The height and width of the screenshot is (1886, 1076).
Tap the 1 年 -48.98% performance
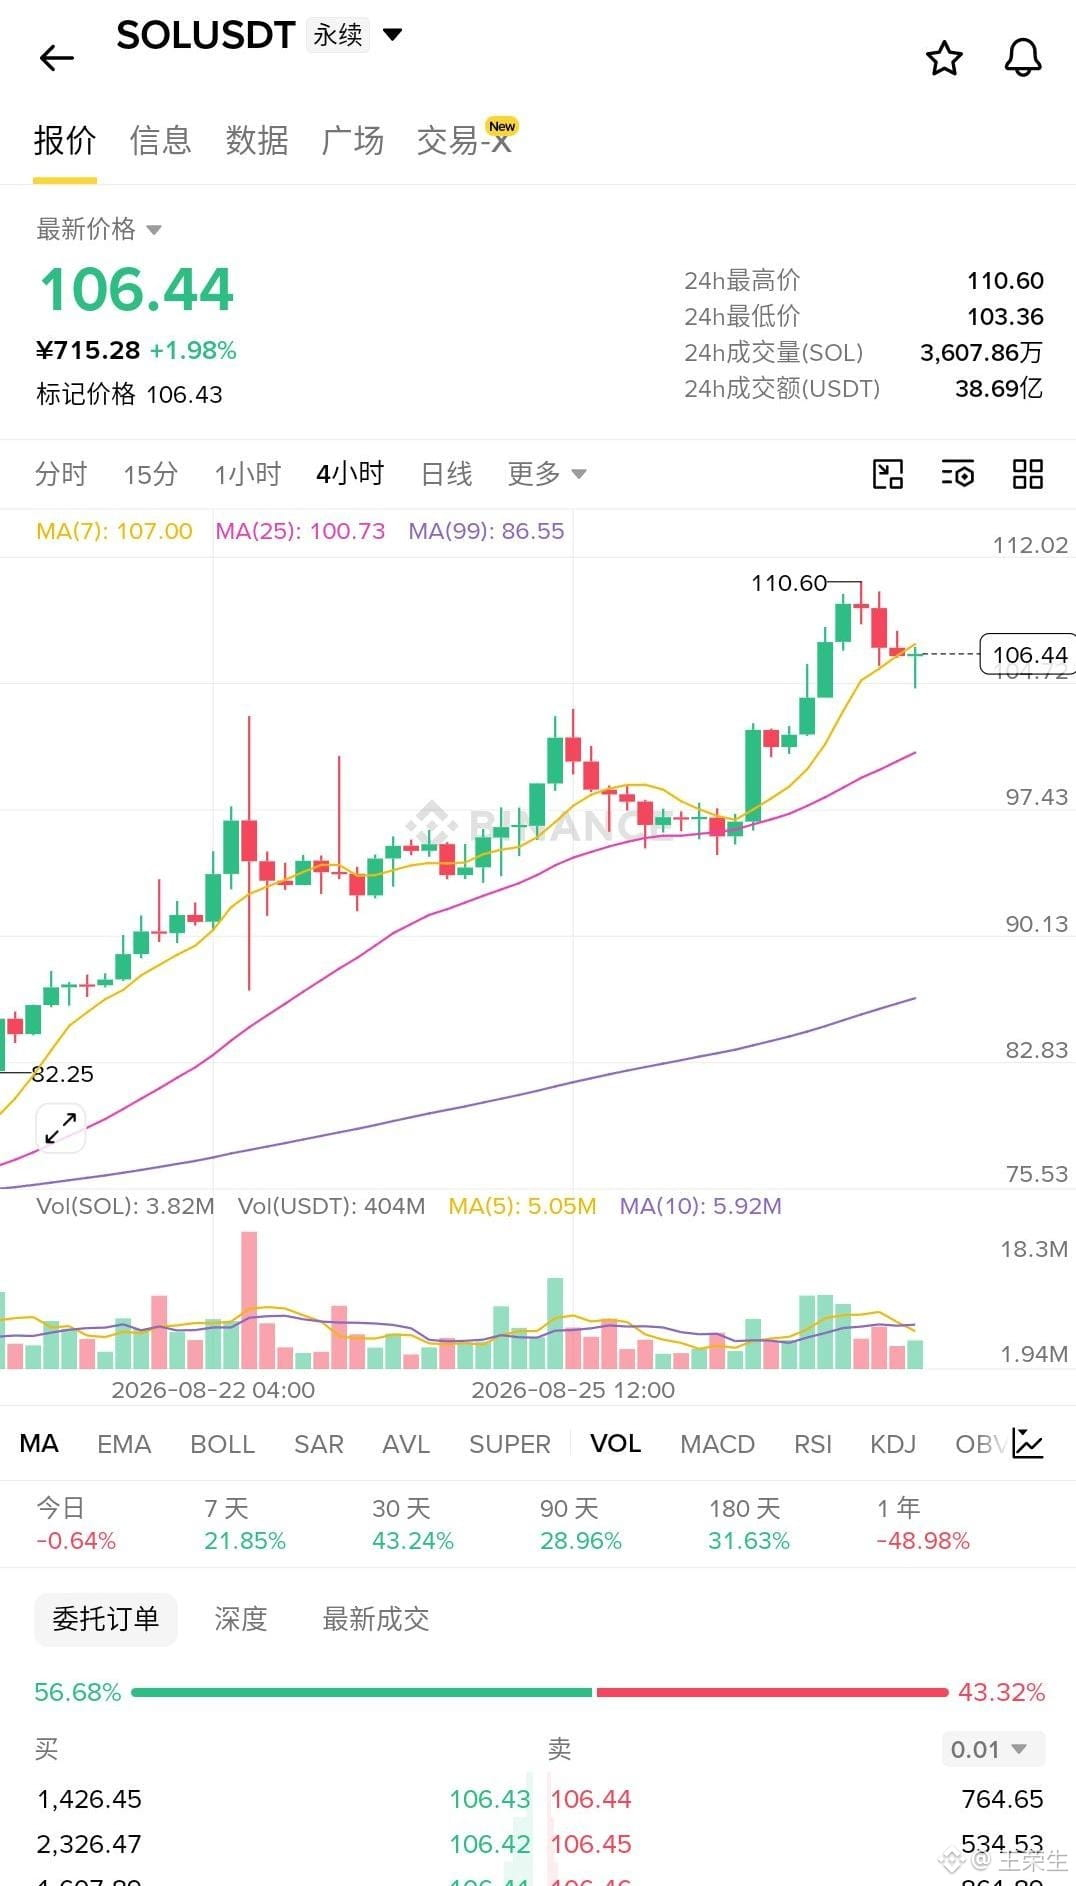(x=923, y=1524)
